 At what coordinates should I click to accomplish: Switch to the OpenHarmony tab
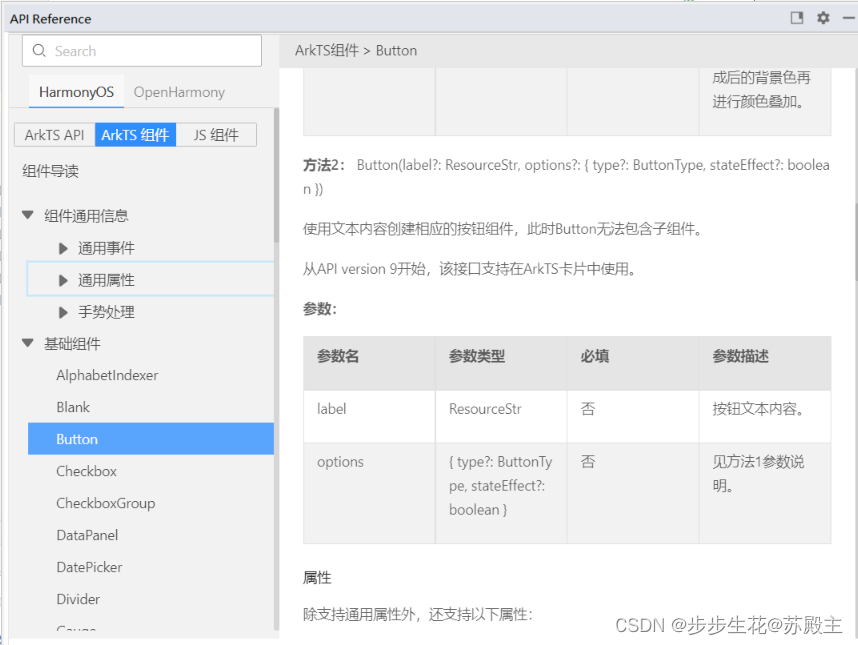[x=179, y=92]
